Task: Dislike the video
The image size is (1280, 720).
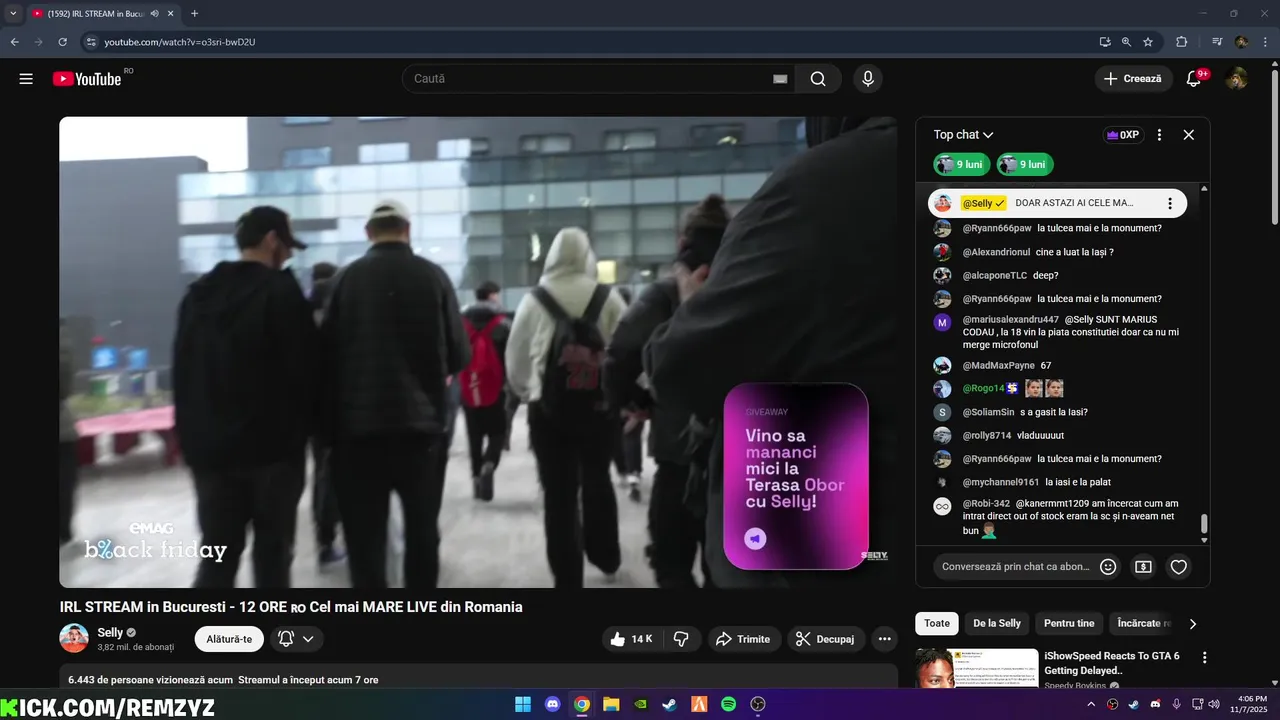Action: click(x=681, y=639)
